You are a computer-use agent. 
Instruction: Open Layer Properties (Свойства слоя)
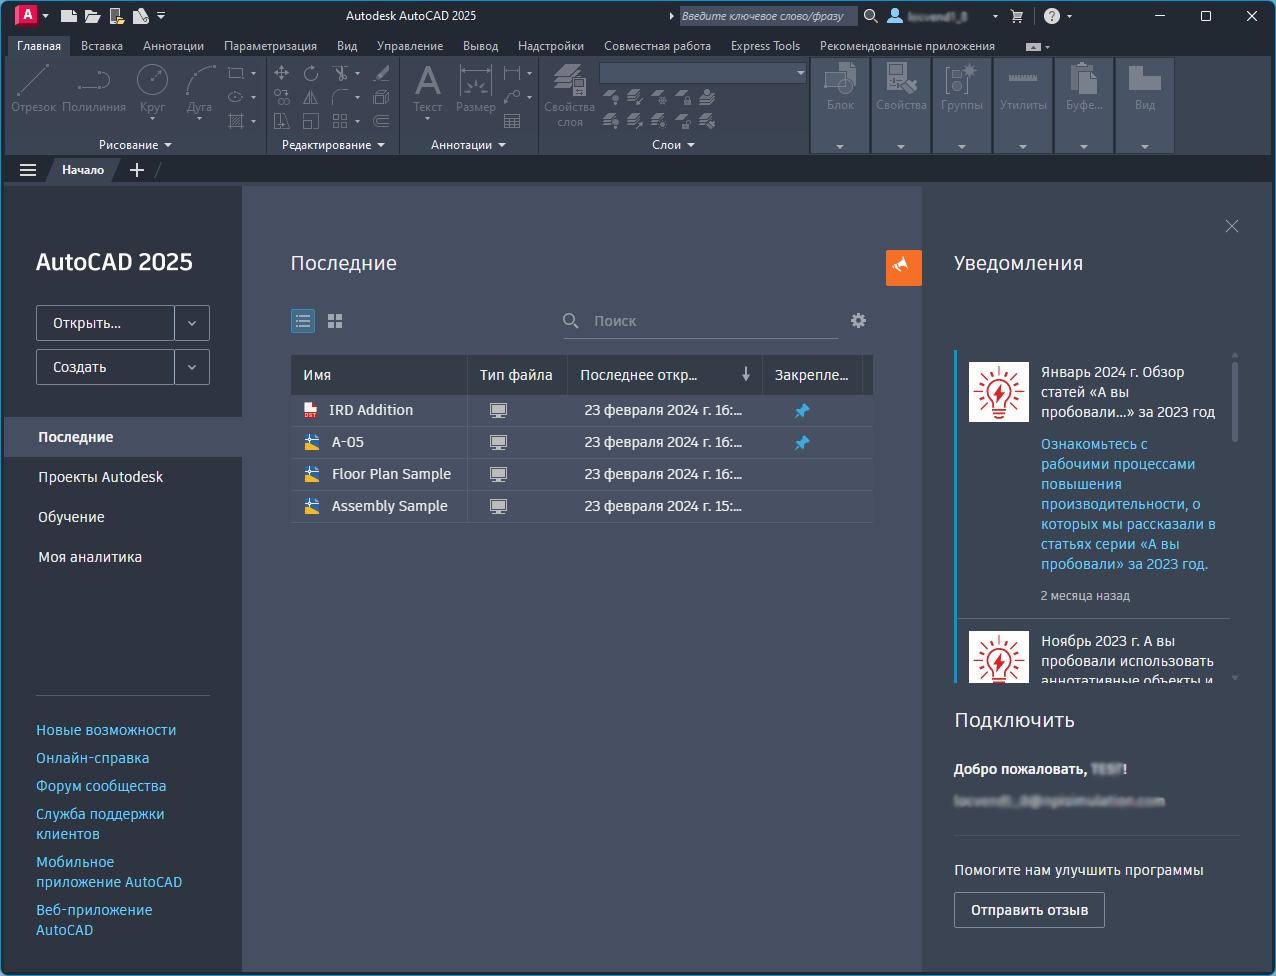click(x=569, y=95)
